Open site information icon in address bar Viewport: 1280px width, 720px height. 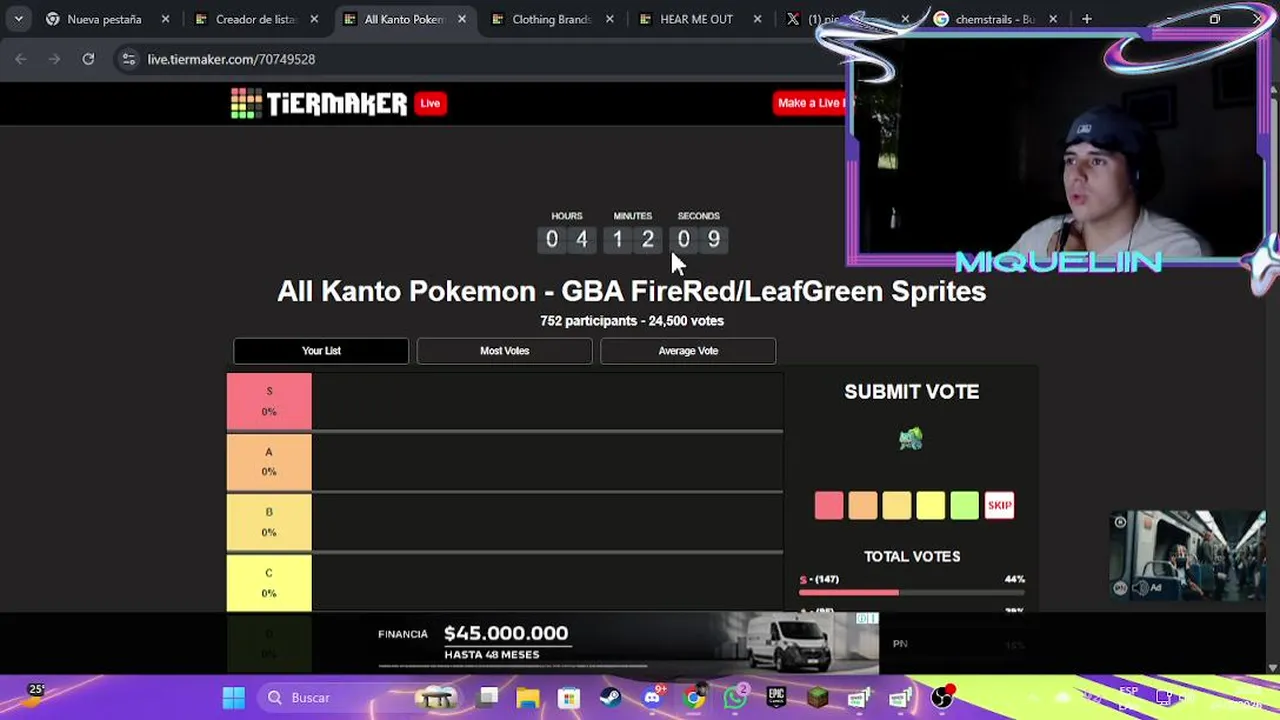click(x=128, y=59)
